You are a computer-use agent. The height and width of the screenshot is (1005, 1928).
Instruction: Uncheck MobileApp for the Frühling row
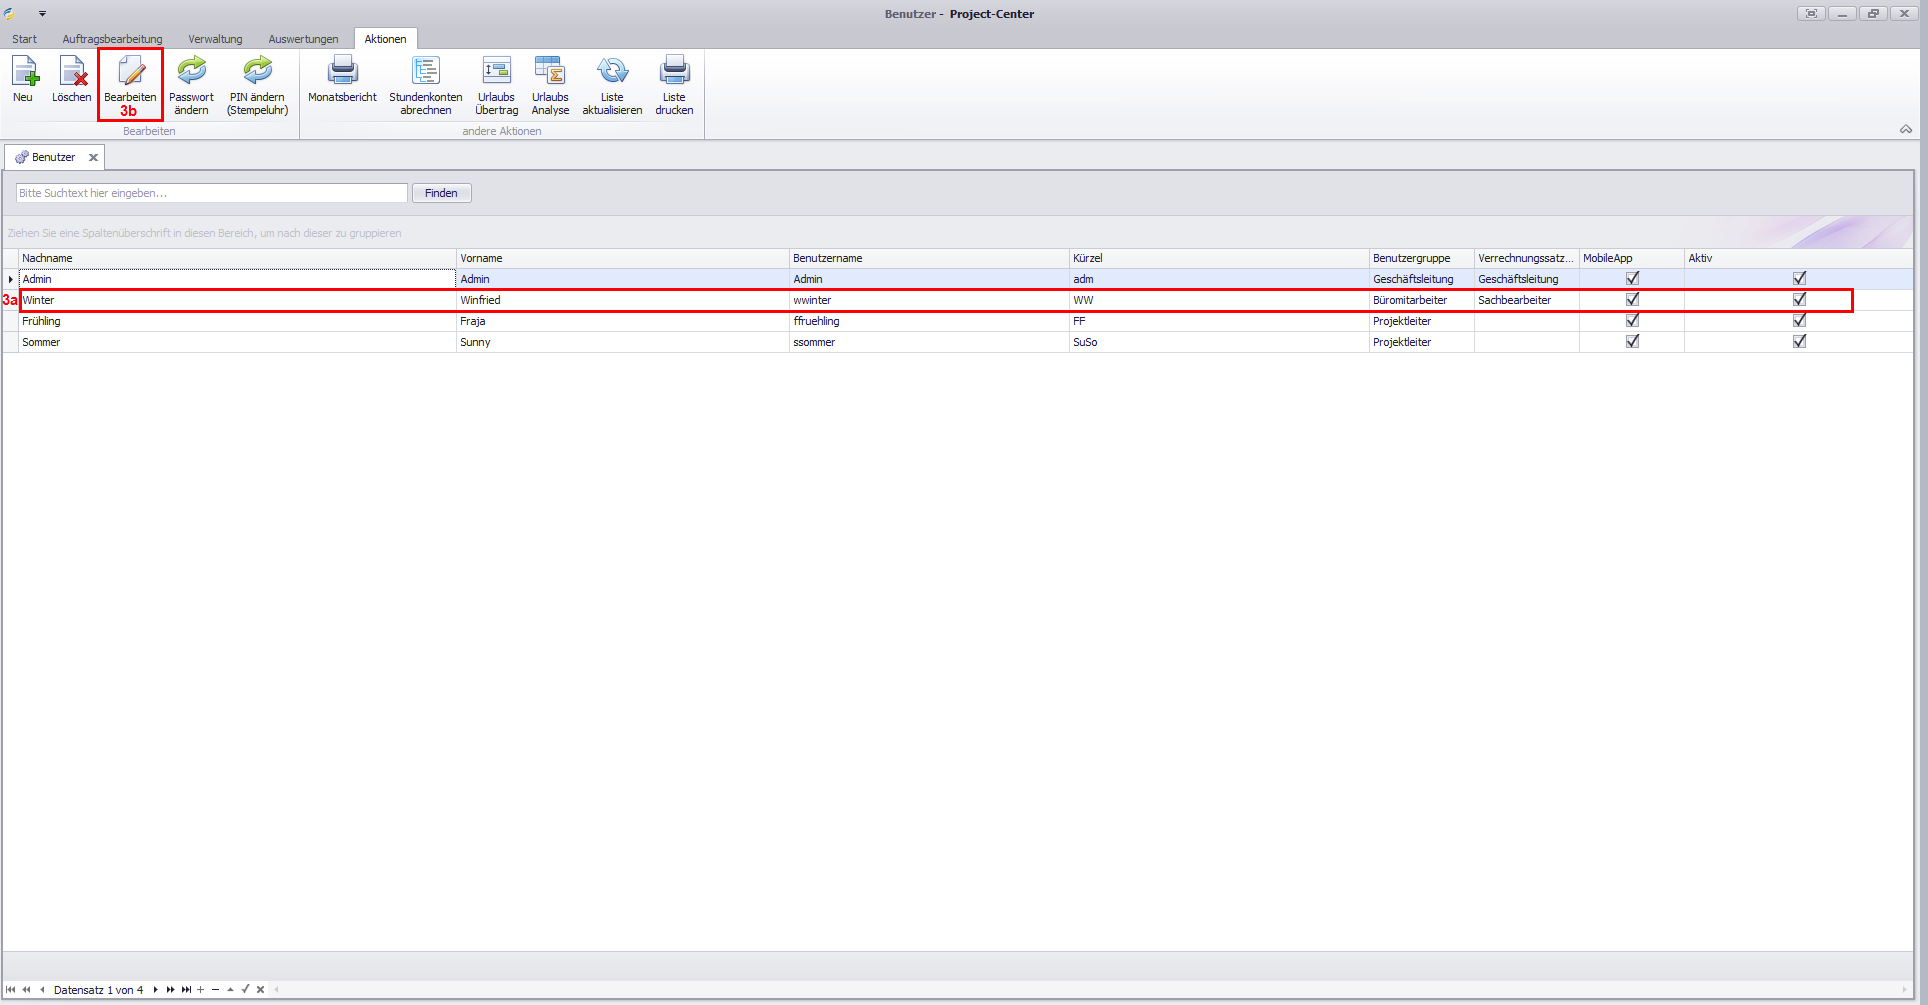coord(1632,320)
